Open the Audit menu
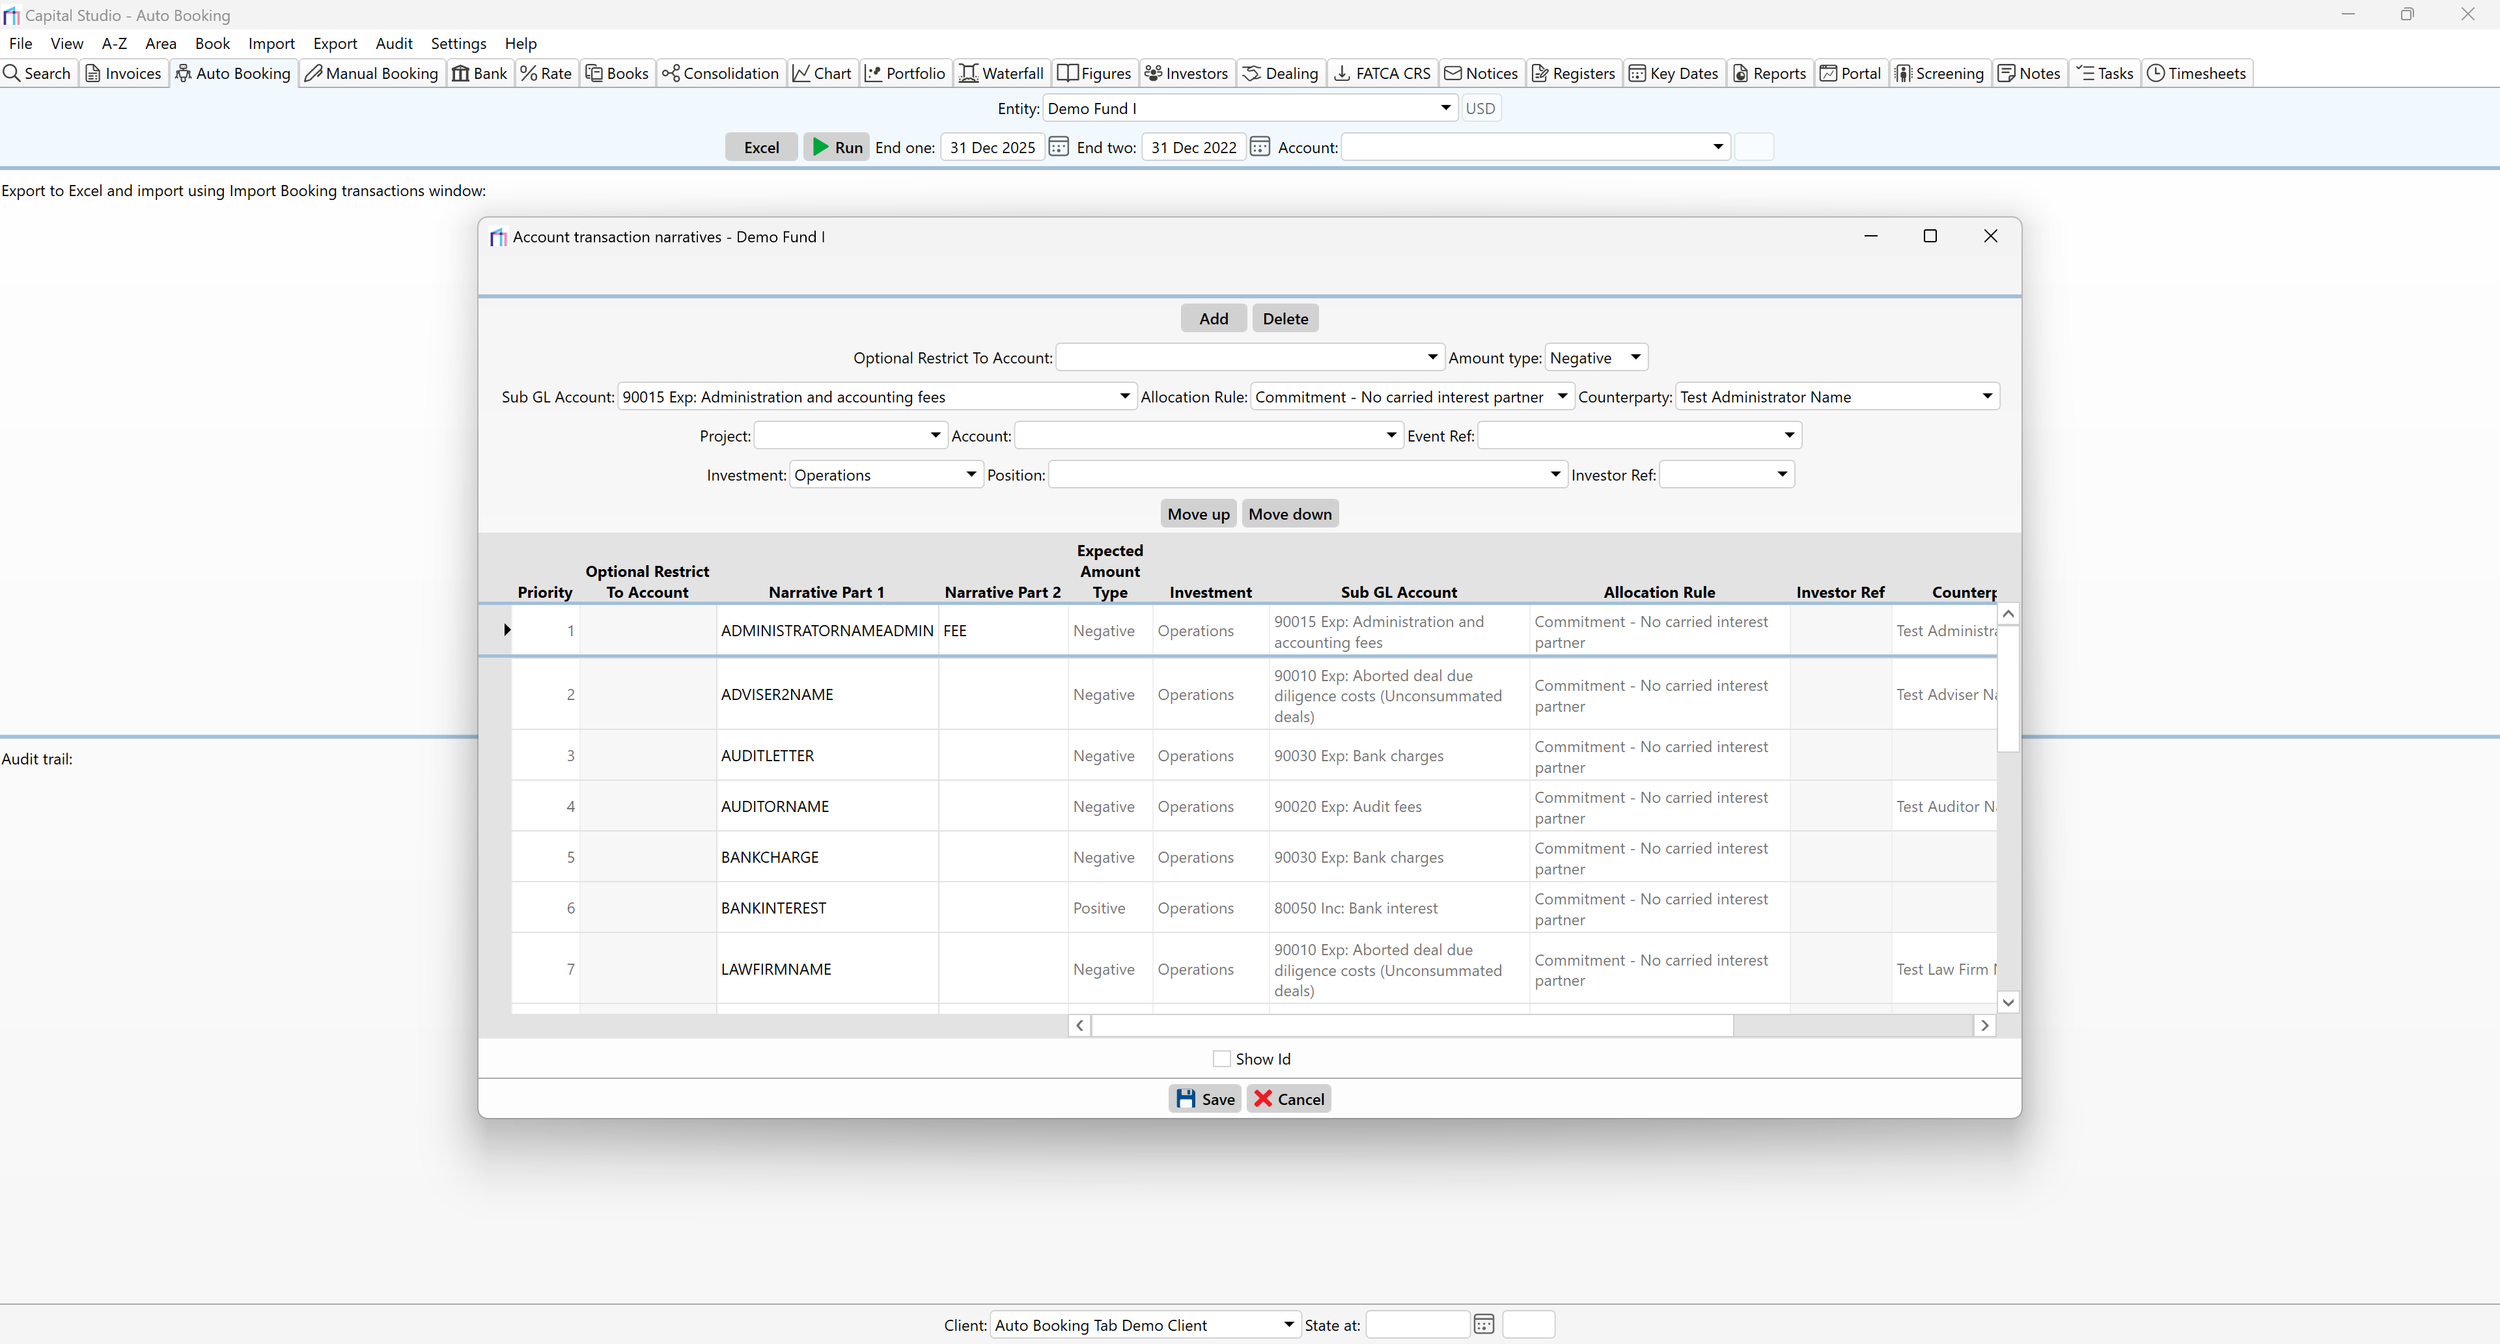 click(393, 43)
